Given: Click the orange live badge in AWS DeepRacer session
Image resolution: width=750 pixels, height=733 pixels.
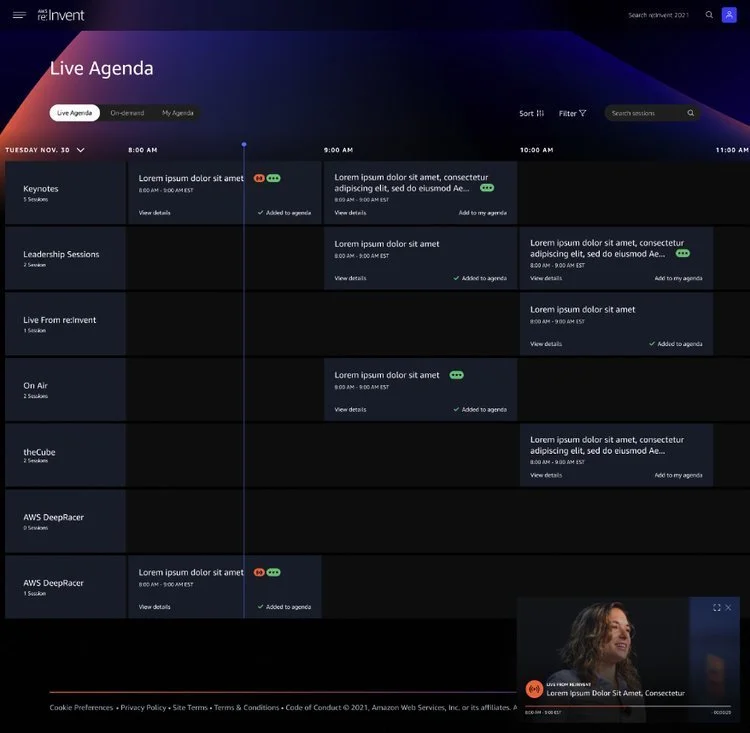Looking at the screenshot, I should click(259, 572).
